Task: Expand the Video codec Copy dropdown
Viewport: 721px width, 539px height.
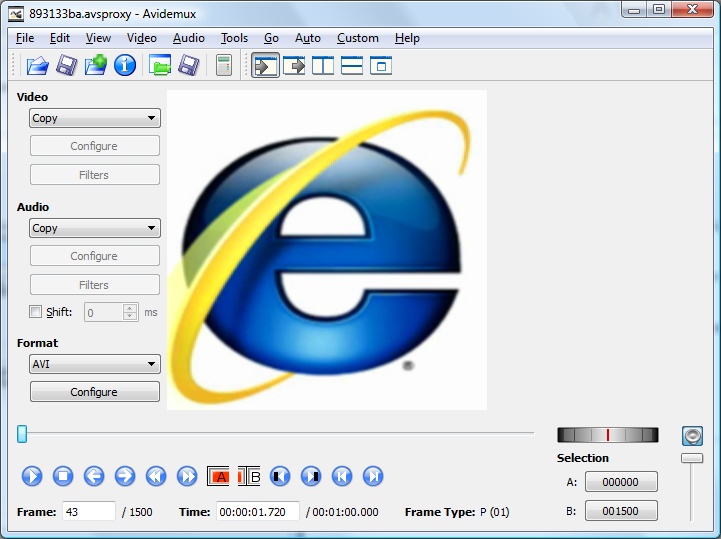Action: coord(94,118)
